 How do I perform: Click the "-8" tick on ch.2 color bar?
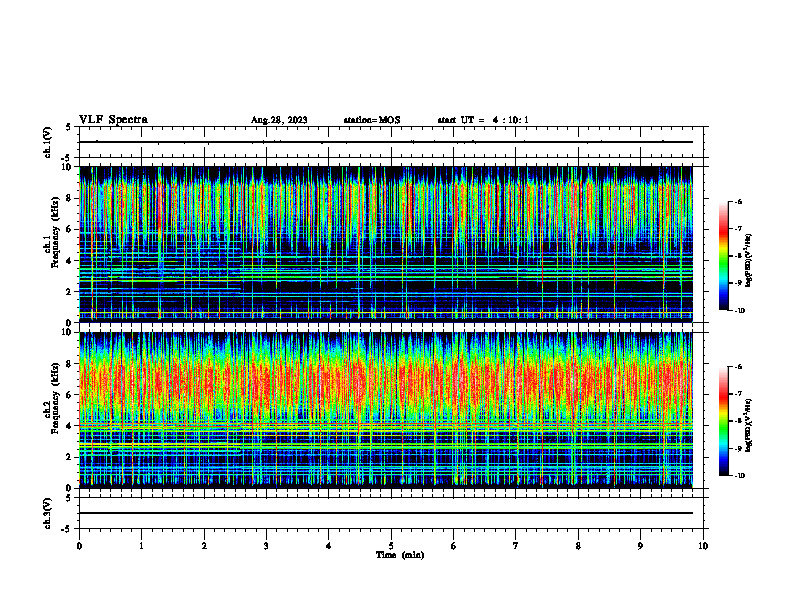738,421
